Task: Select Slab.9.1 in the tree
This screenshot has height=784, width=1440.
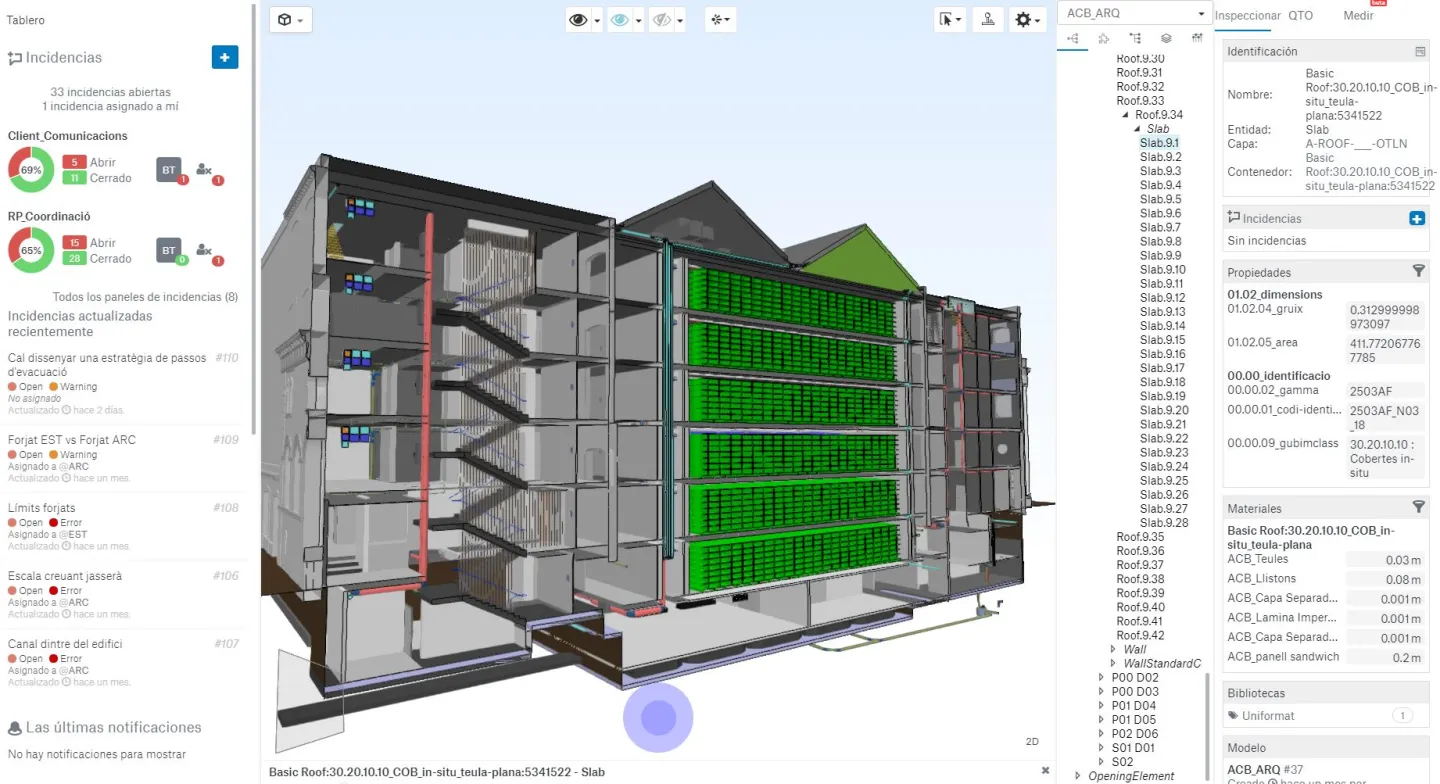Action: pyautogui.click(x=1159, y=143)
